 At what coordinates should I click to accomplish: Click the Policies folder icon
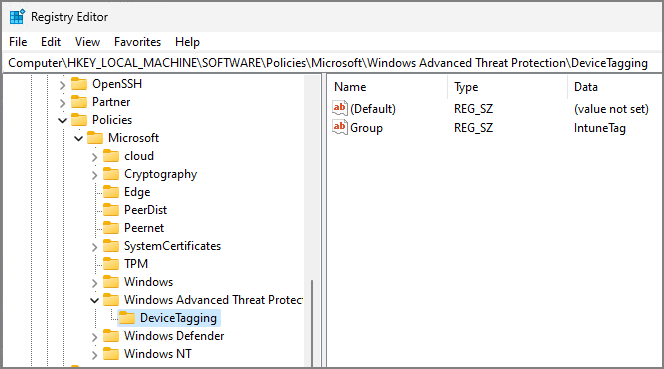click(79, 120)
